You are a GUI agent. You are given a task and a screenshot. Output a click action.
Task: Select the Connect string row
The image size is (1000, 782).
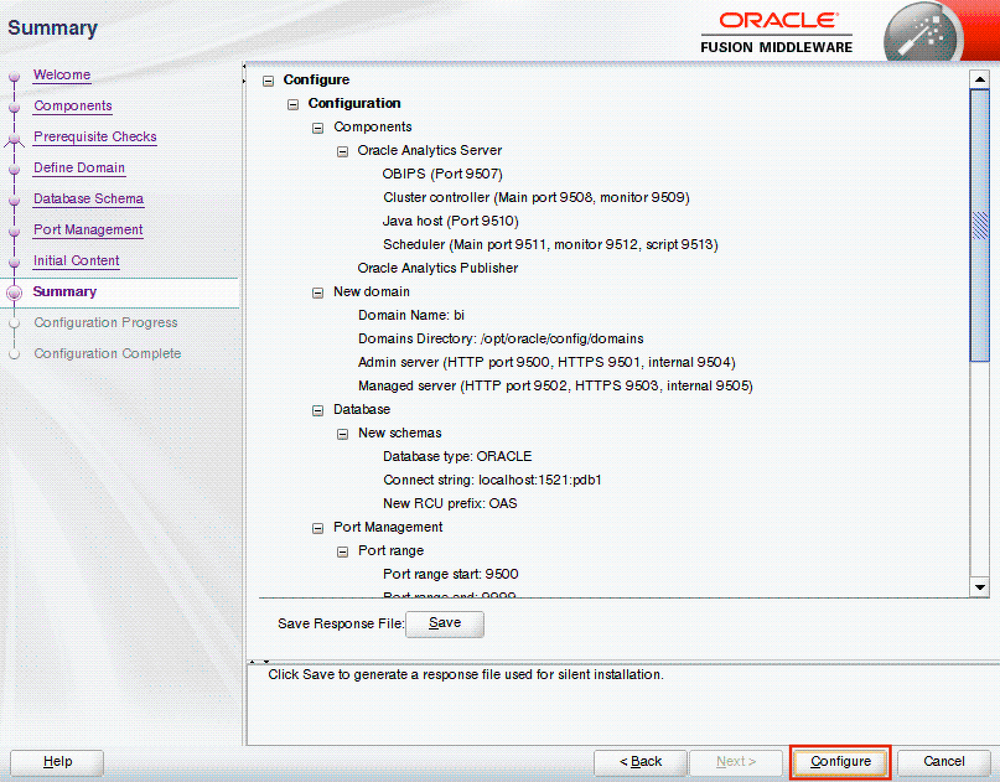pos(492,480)
